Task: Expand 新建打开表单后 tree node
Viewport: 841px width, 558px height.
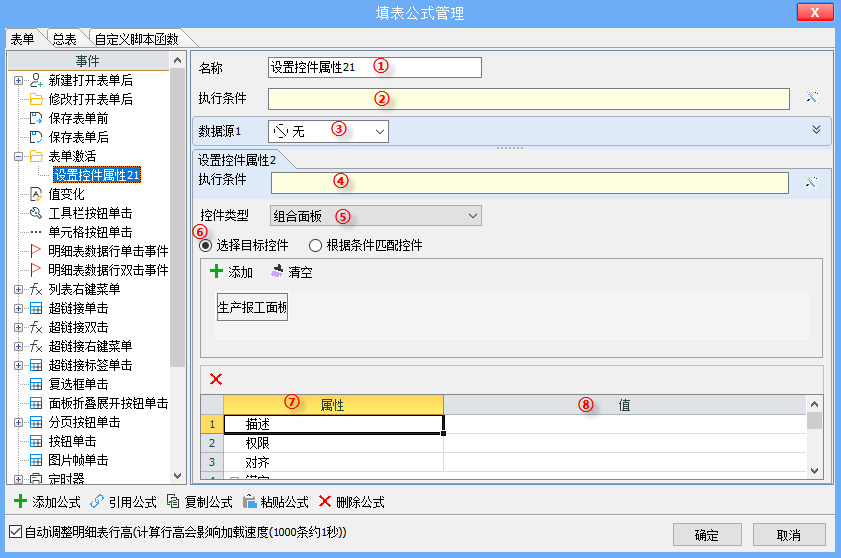Action: pos(18,80)
